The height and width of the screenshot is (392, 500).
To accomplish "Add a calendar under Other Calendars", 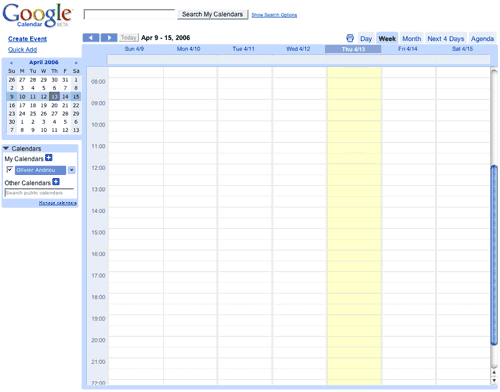I will [56, 182].
